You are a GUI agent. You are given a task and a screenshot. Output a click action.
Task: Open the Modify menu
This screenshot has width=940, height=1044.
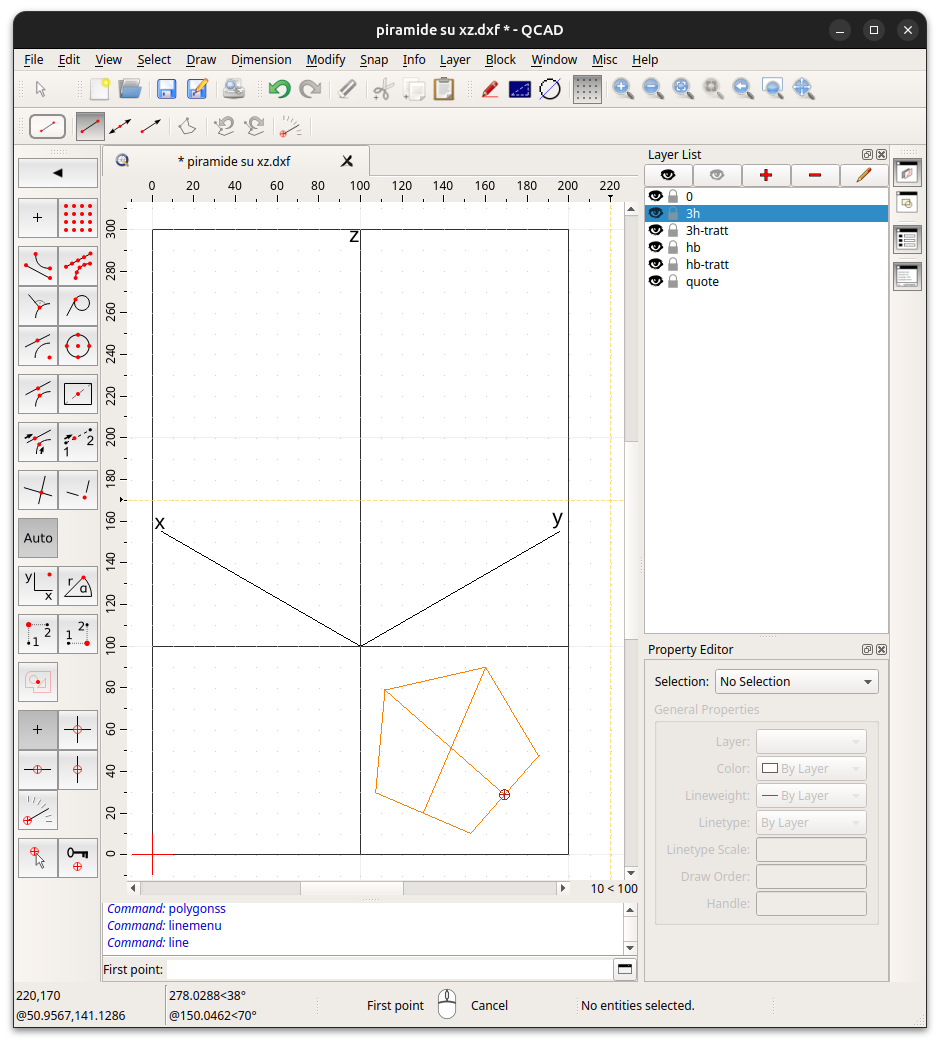pyautogui.click(x=326, y=60)
